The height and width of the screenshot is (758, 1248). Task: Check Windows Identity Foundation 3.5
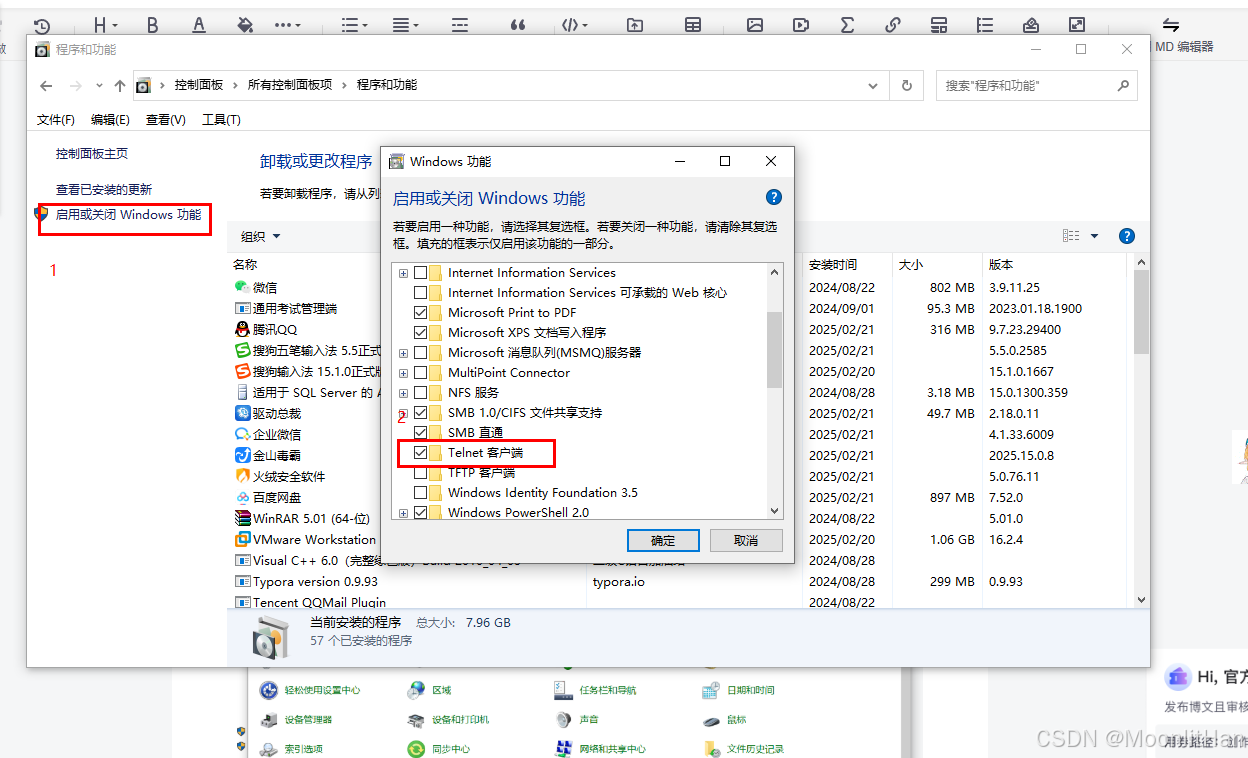tap(420, 492)
